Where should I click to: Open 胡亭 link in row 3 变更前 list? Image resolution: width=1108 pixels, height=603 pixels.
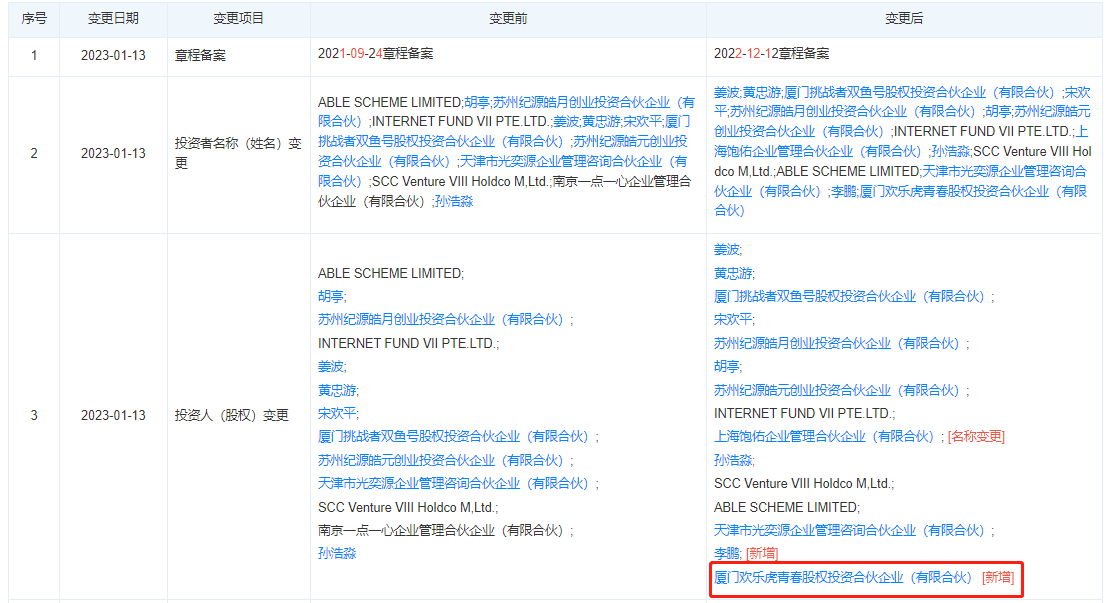[x=330, y=296]
